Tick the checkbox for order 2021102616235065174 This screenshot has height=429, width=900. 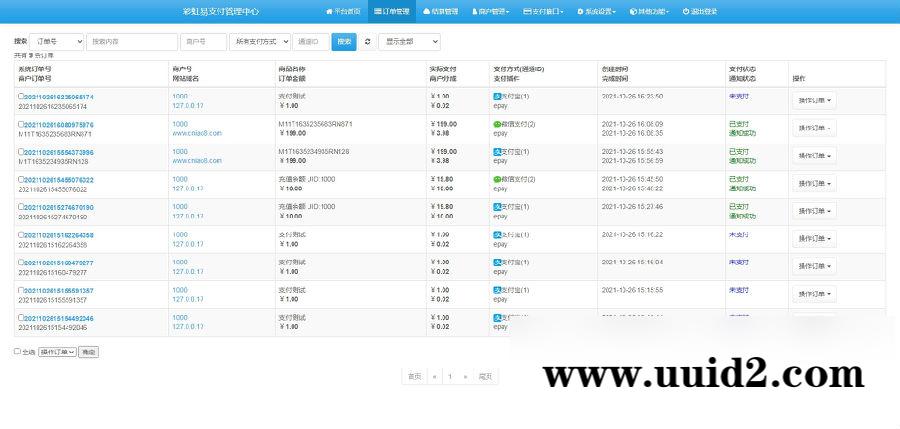pyautogui.click(x=20, y=97)
